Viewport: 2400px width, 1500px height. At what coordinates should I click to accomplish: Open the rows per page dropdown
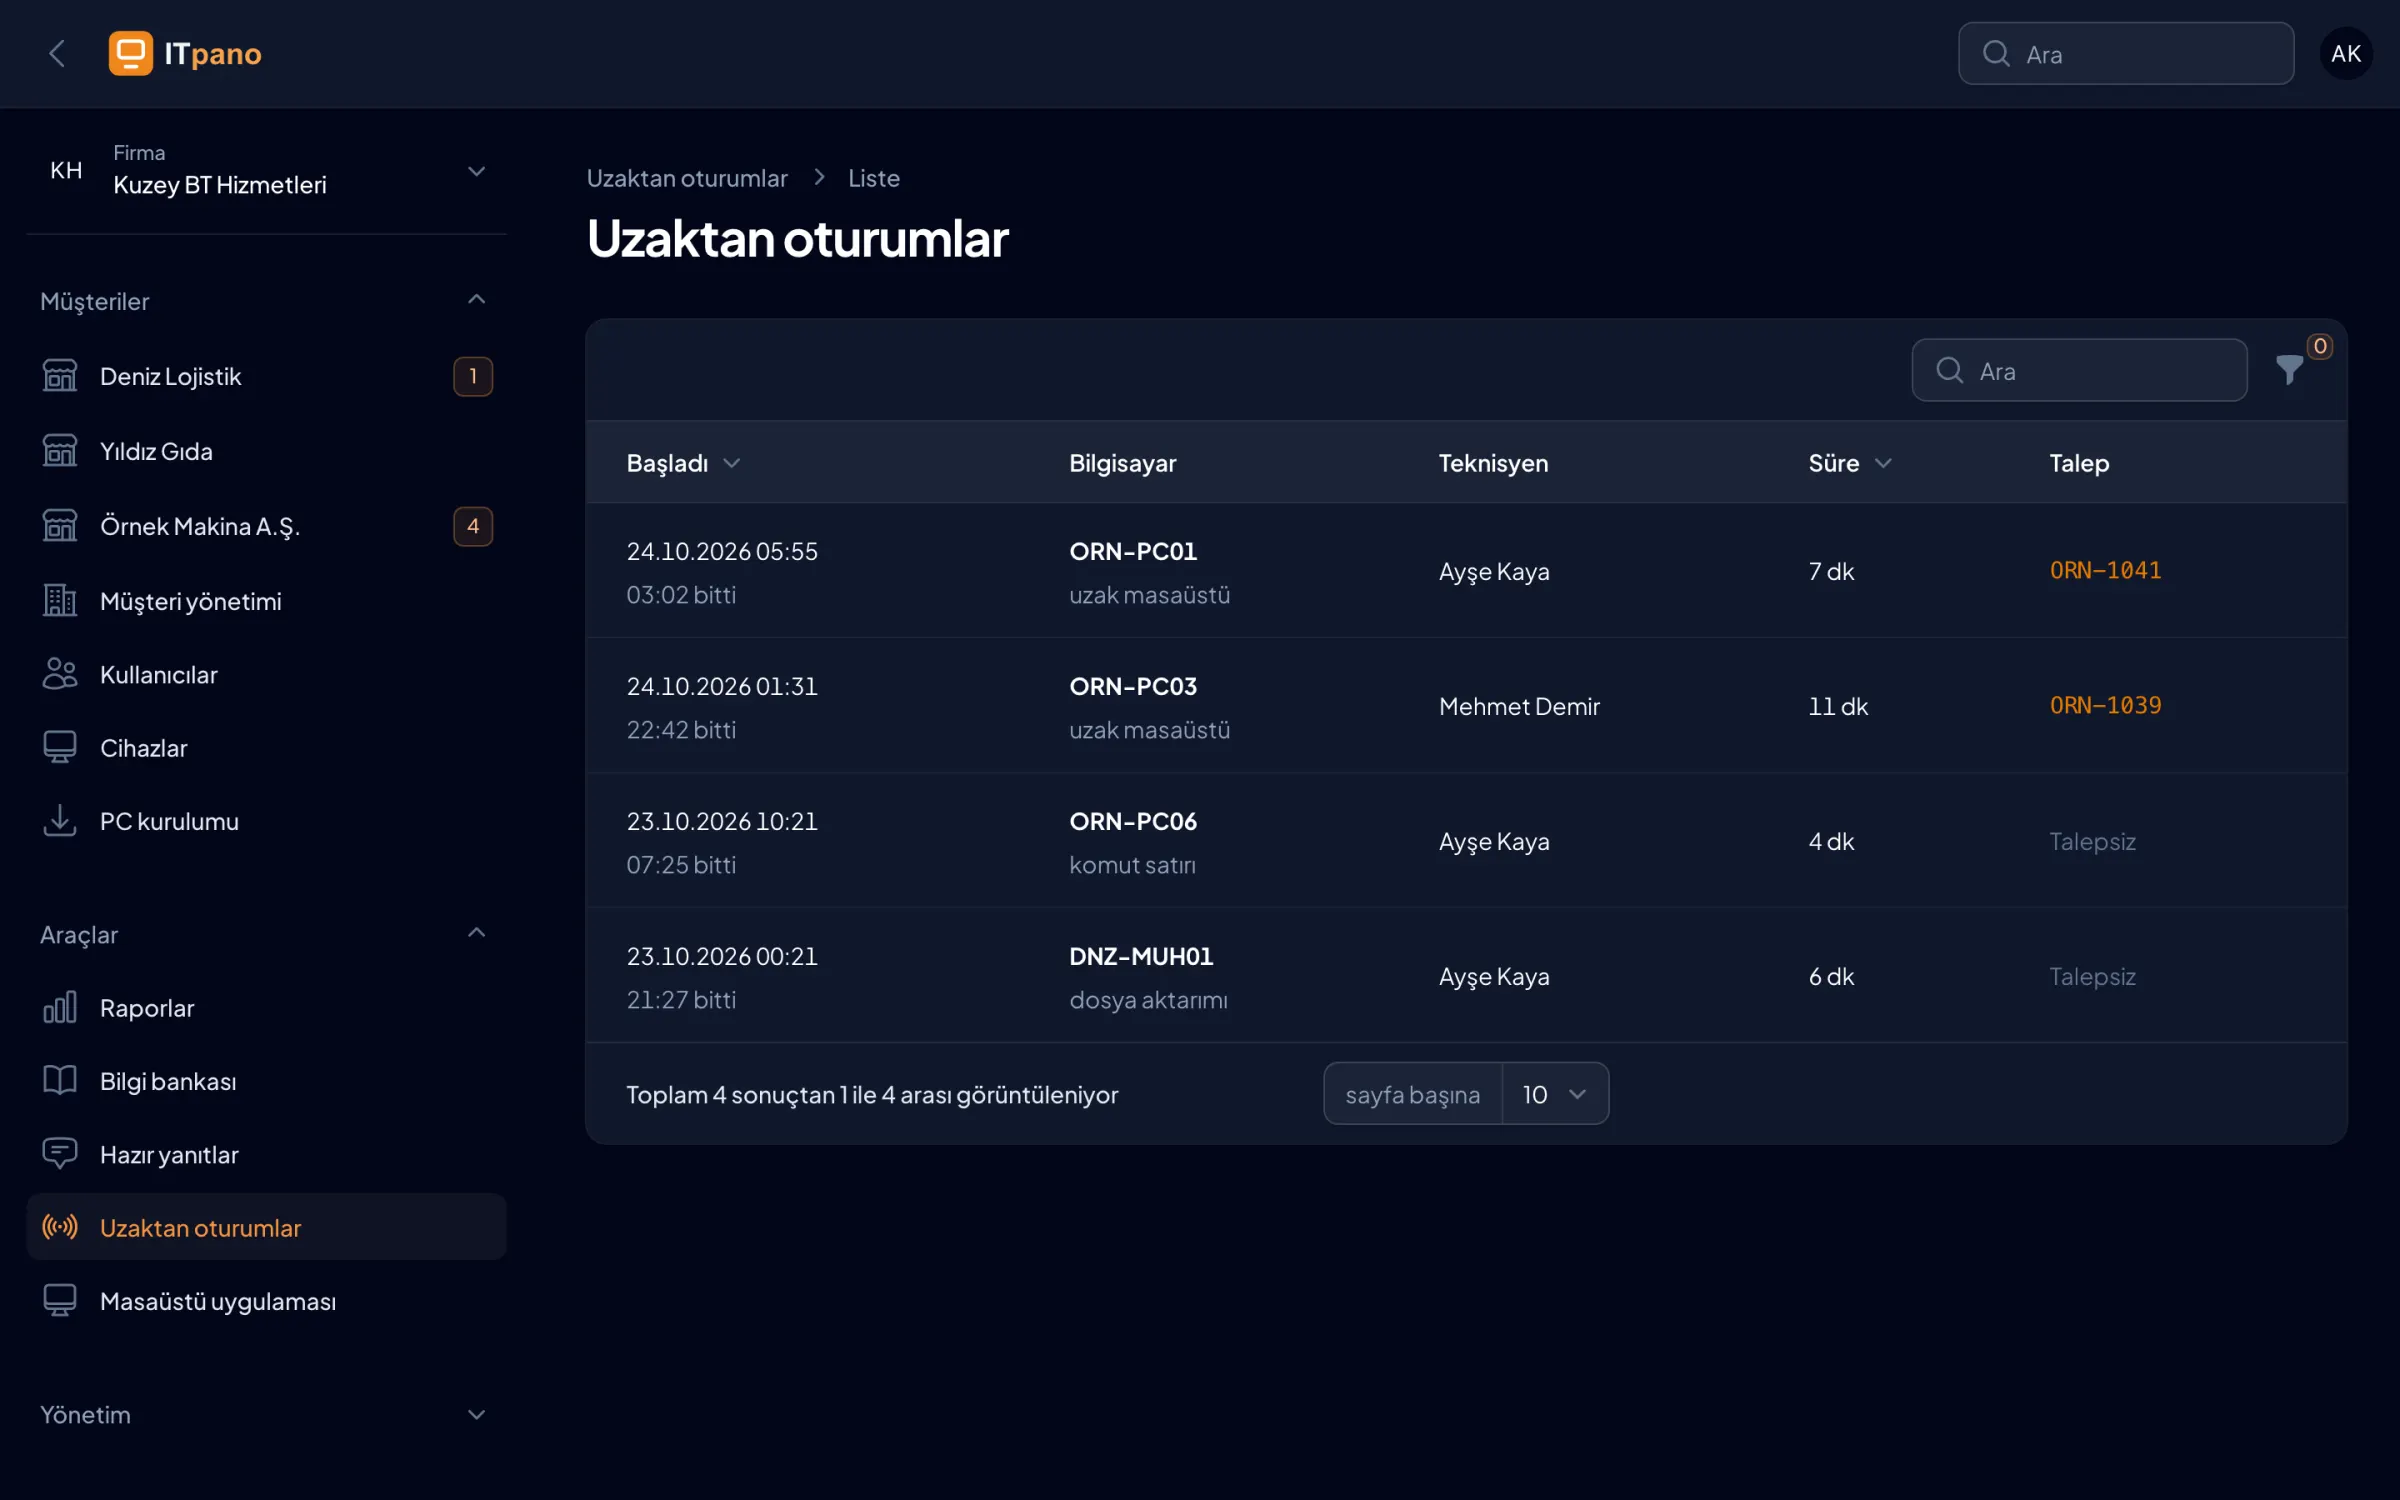[x=1554, y=1094]
